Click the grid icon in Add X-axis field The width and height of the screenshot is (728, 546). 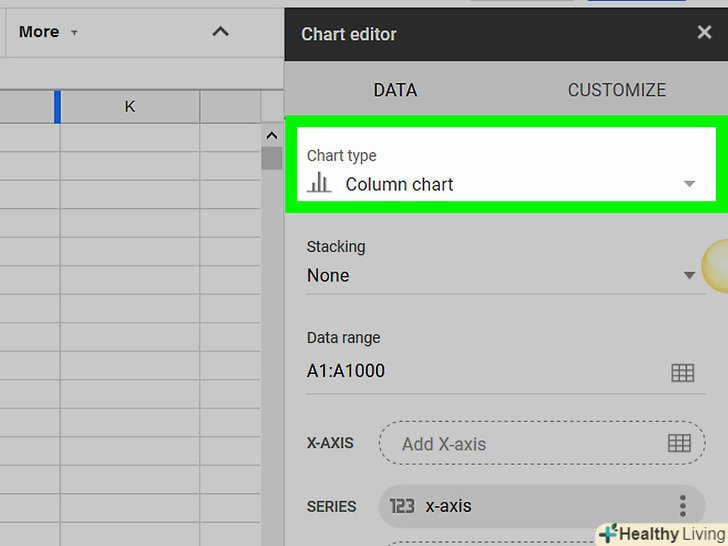coord(679,443)
